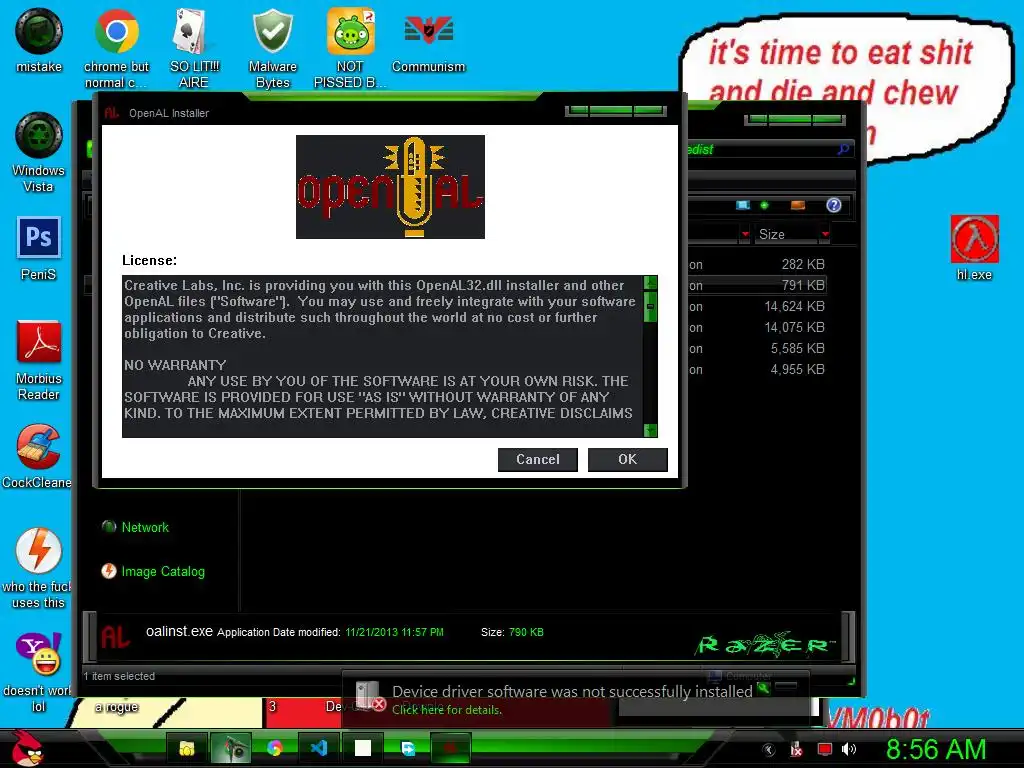Open the white square taskbar item
Viewport: 1024px width, 768px height.
tap(363, 748)
